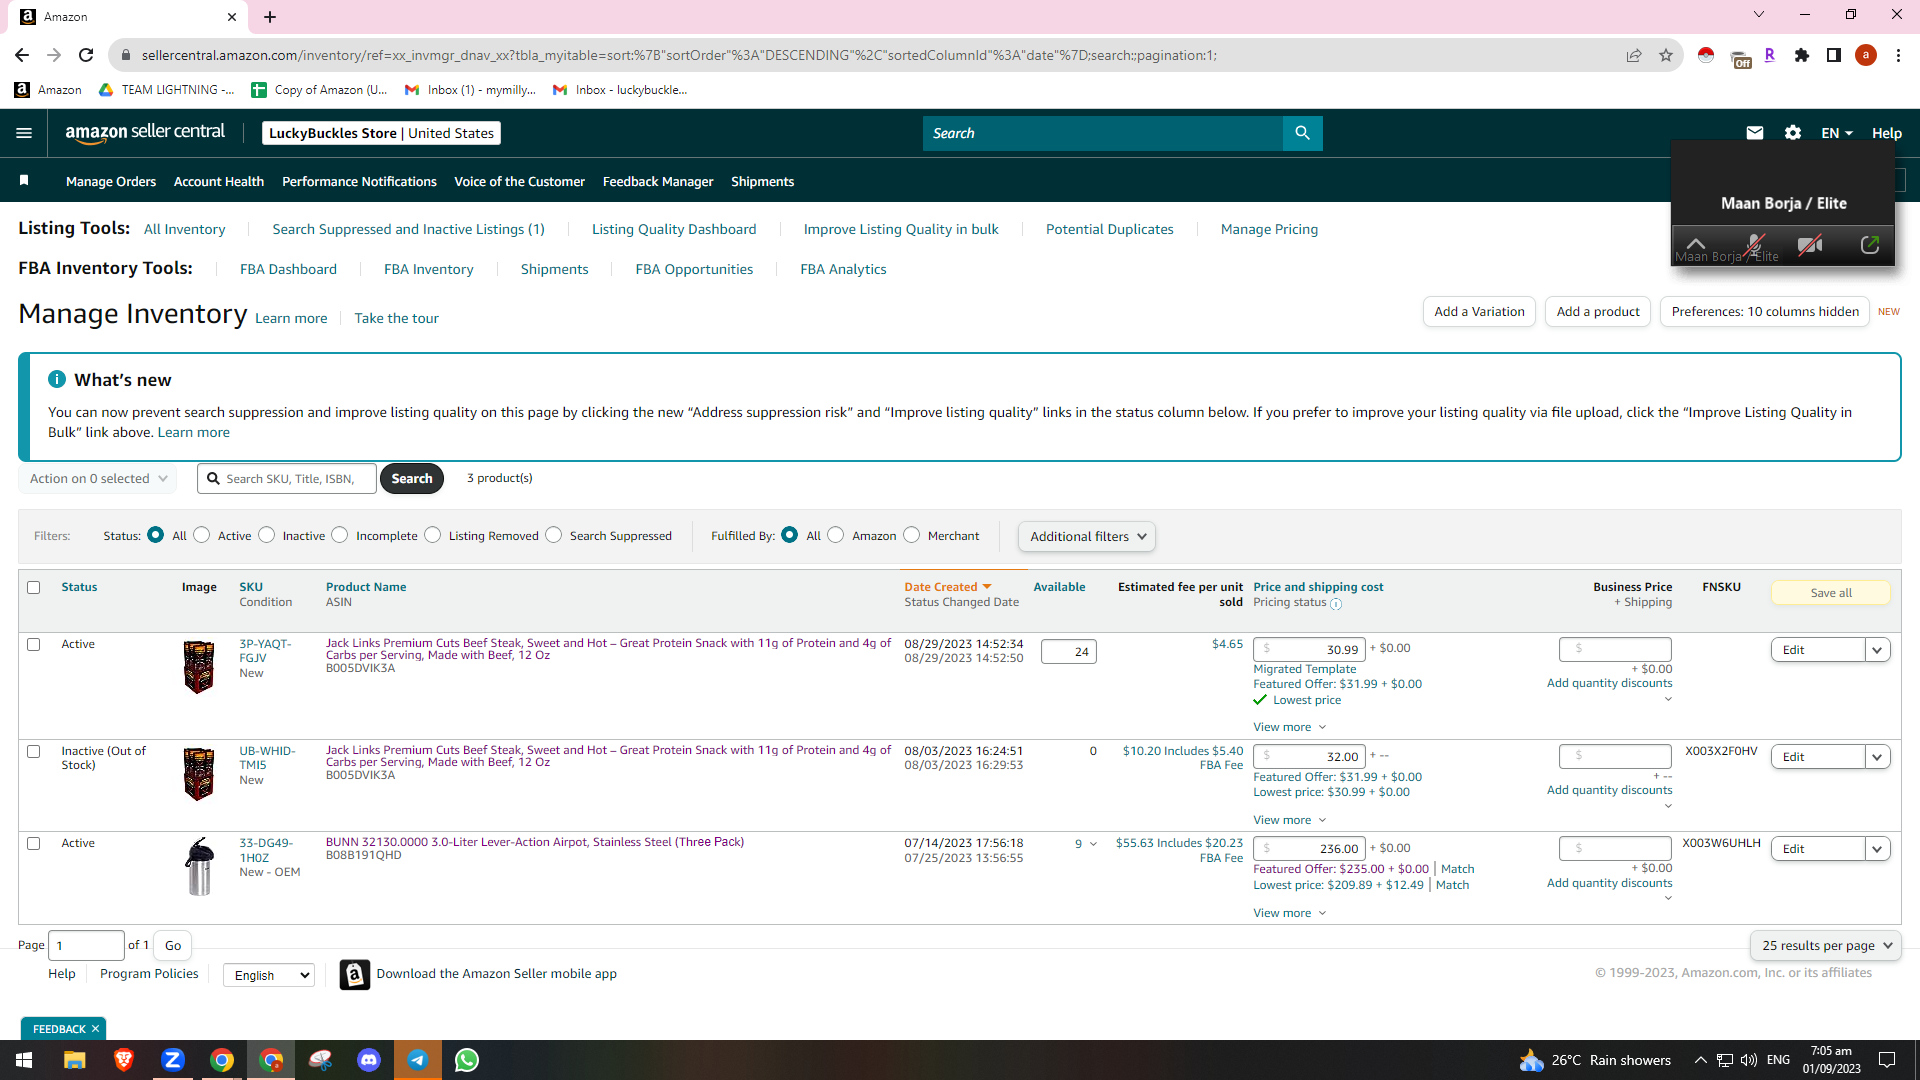Viewport: 1920px width, 1080px height.
Task: Open Edit dropdown arrow for 3P-YAQT-FGJV row
Action: coord(1877,650)
